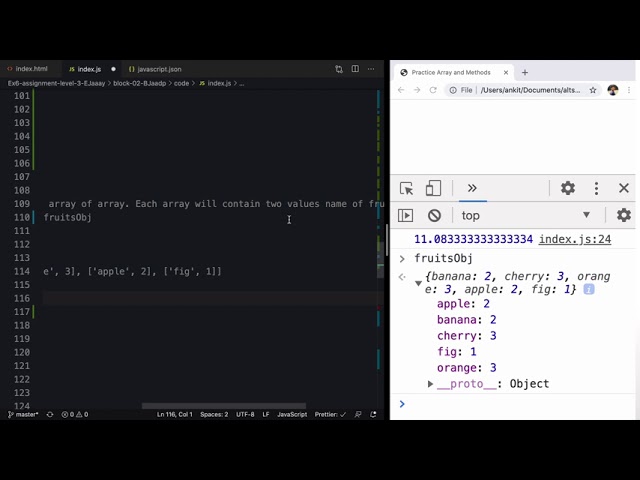Click the Chrome address bar URL
Image resolution: width=640 pixels, height=480 pixels.
530,90
